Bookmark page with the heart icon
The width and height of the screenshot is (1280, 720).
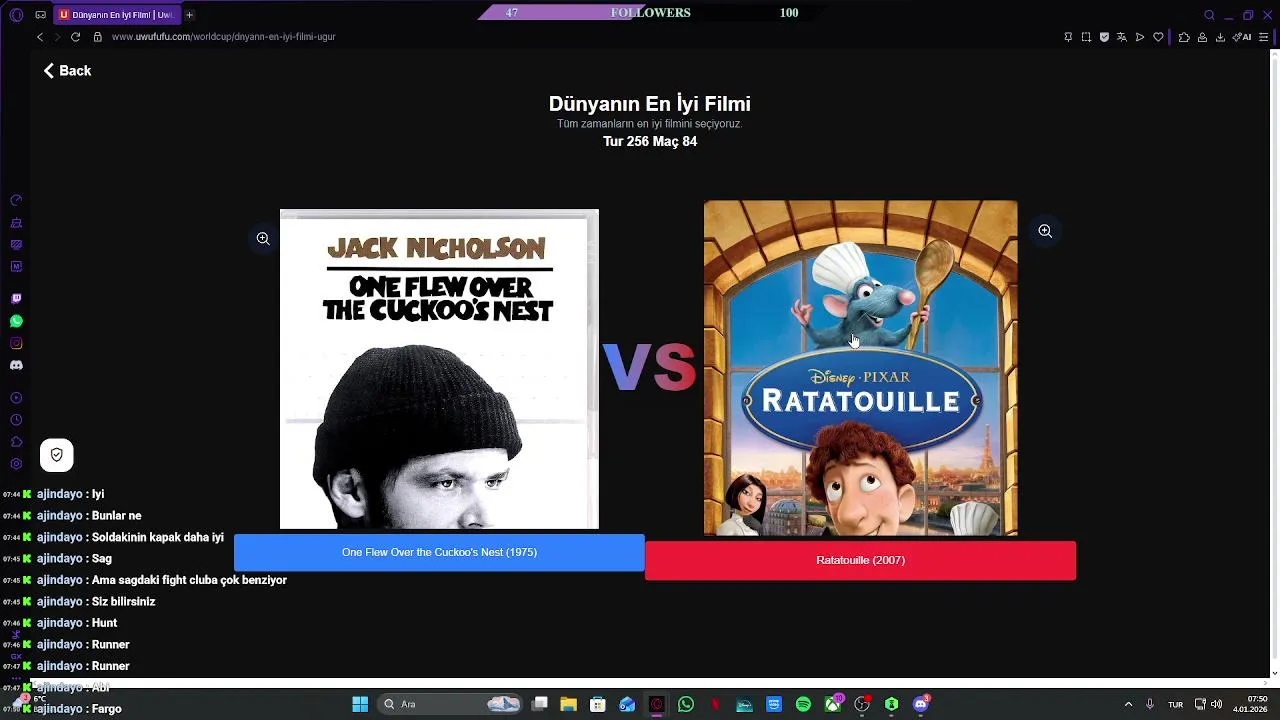click(x=1158, y=37)
